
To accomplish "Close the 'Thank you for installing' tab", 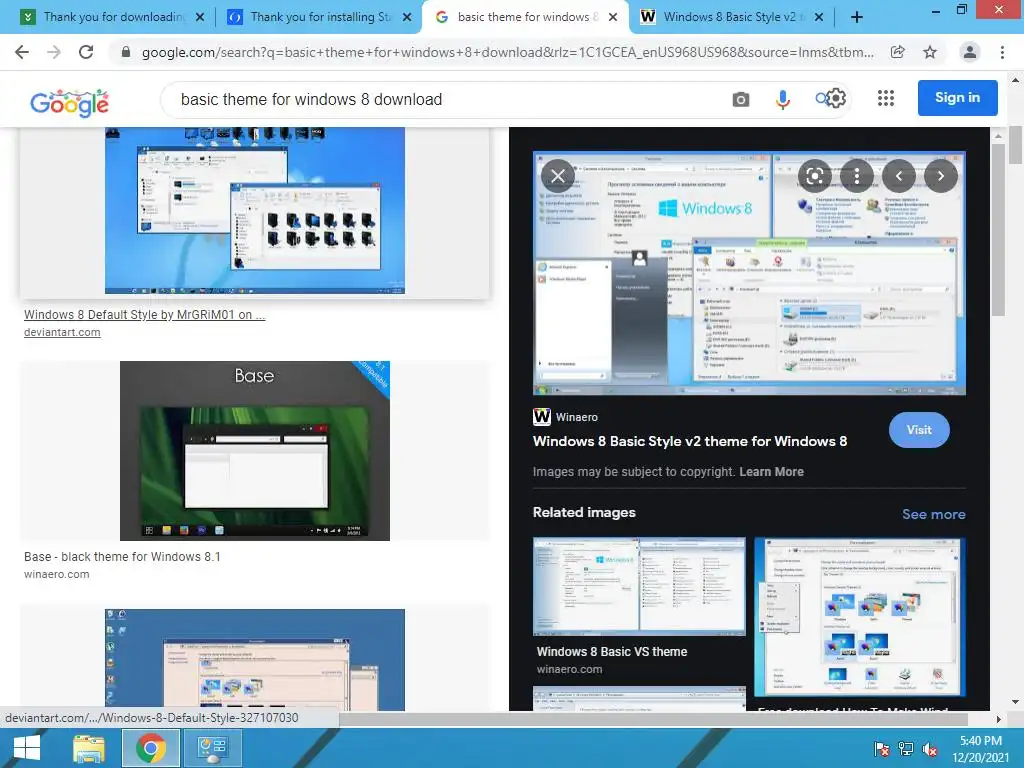I will (x=407, y=17).
